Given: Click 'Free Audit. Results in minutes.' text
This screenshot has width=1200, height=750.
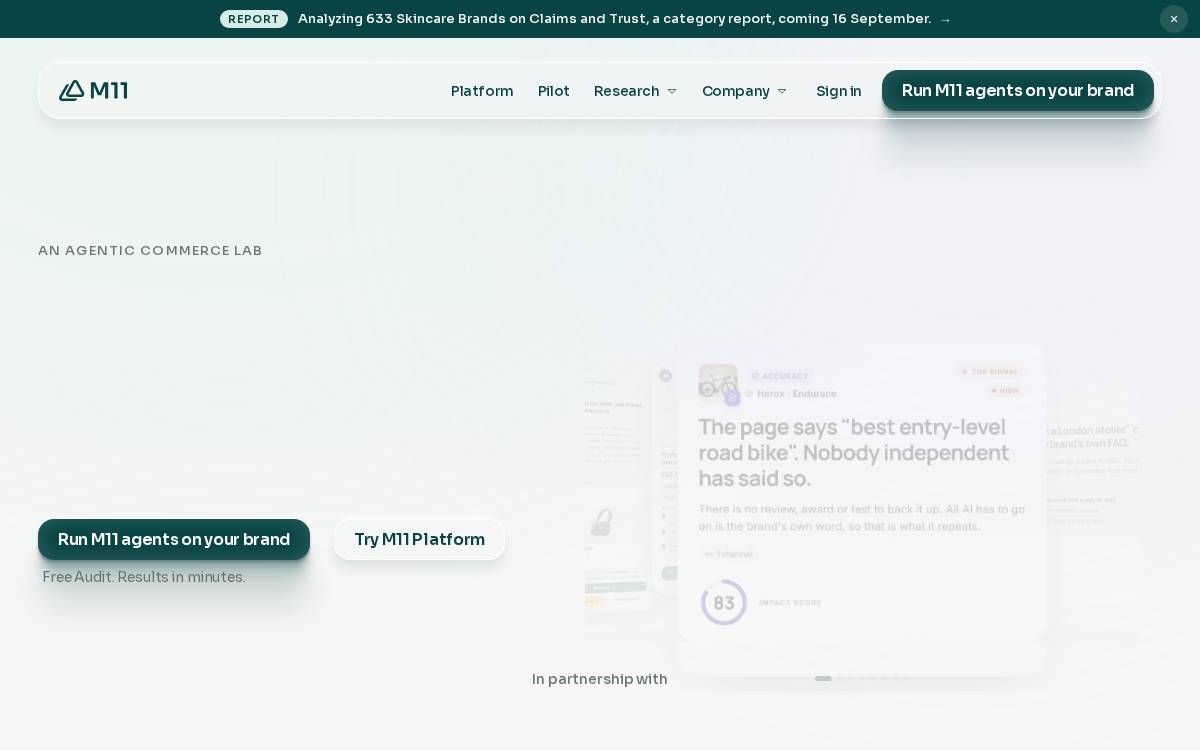Looking at the screenshot, I should (x=144, y=577).
